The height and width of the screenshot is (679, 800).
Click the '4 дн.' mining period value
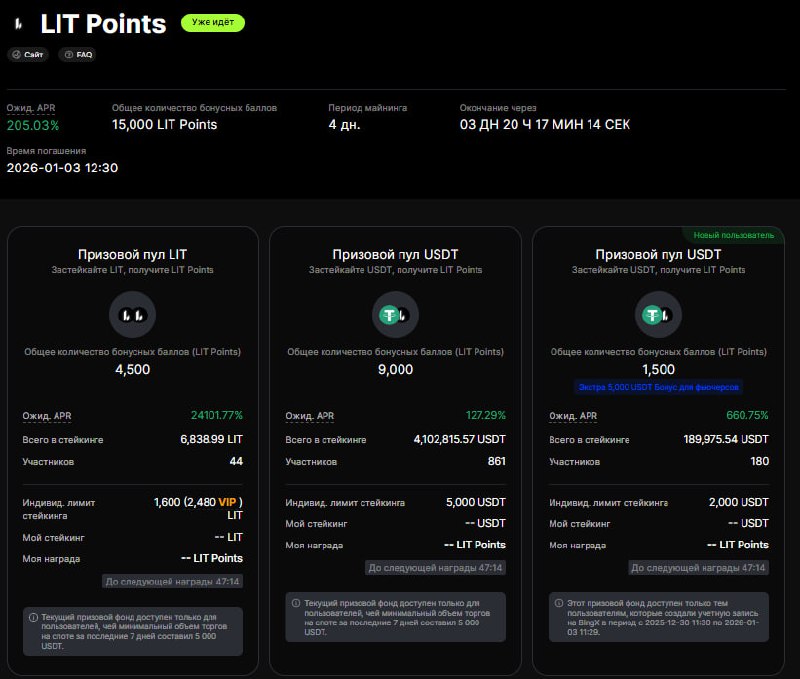[x=344, y=125]
